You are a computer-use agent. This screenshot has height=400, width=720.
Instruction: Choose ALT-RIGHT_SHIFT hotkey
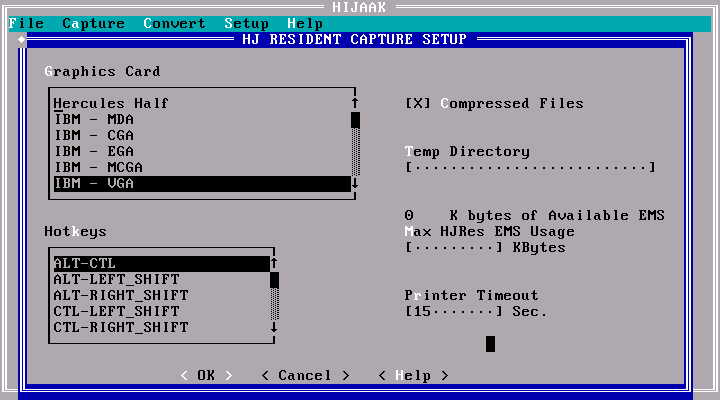162,296
